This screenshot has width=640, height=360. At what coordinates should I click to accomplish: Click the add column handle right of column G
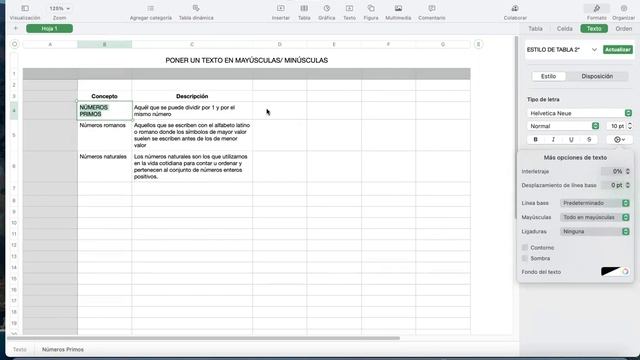click(x=478, y=44)
